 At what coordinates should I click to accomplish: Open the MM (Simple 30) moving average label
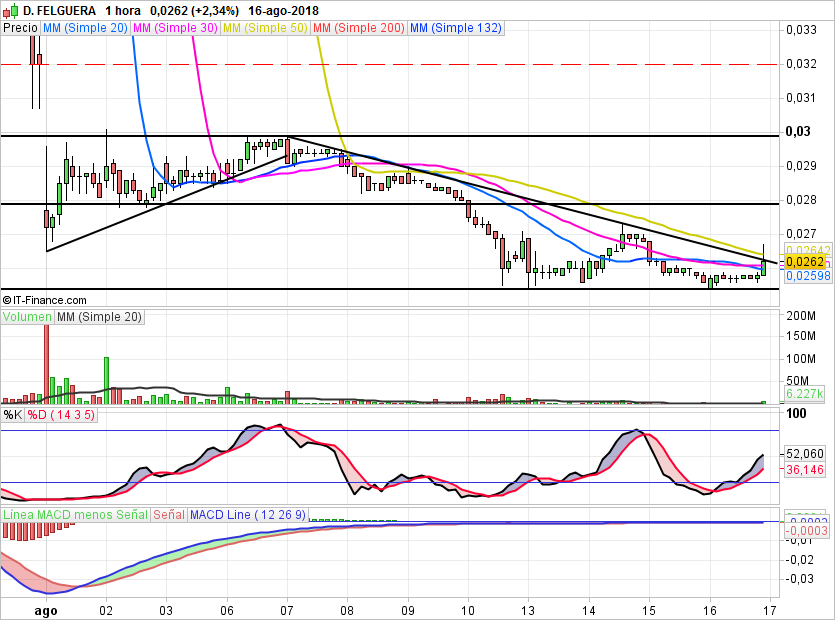pyautogui.click(x=175, y=28)
